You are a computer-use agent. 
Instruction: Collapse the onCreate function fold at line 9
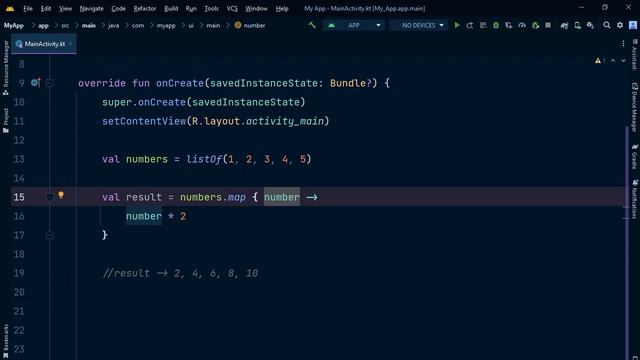click(50, 83)
